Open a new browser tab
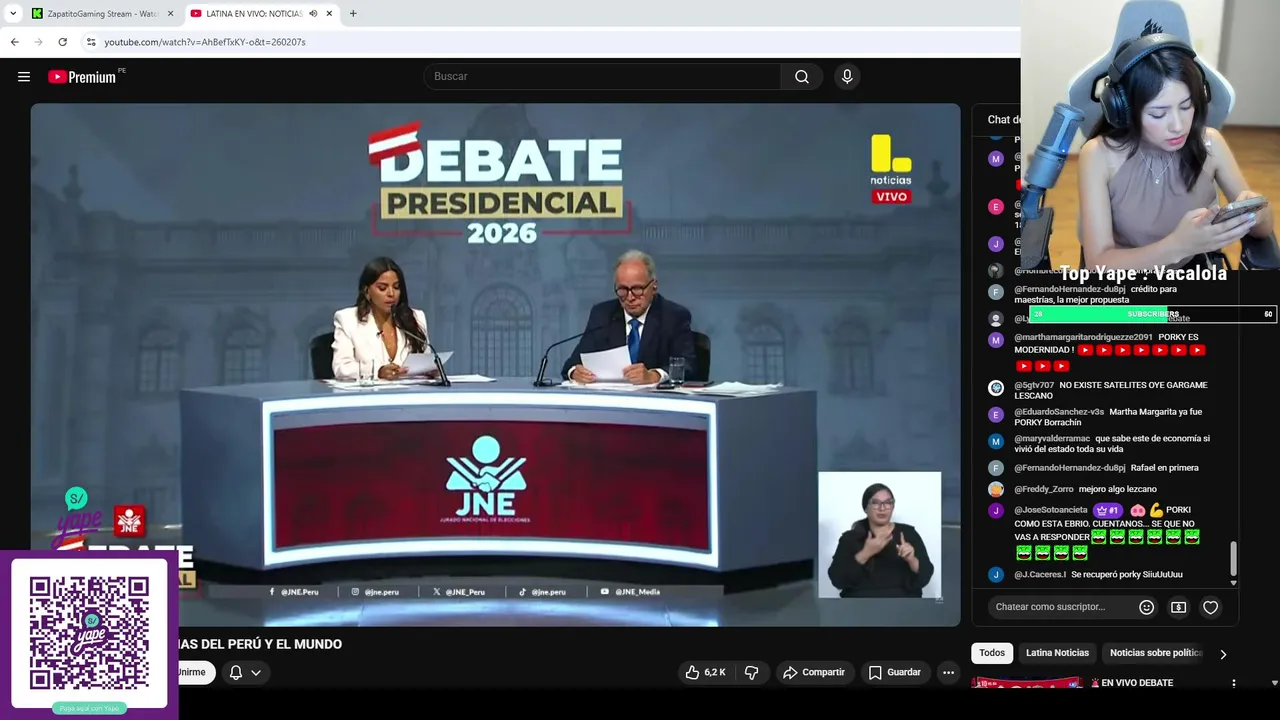 [353, 13]
